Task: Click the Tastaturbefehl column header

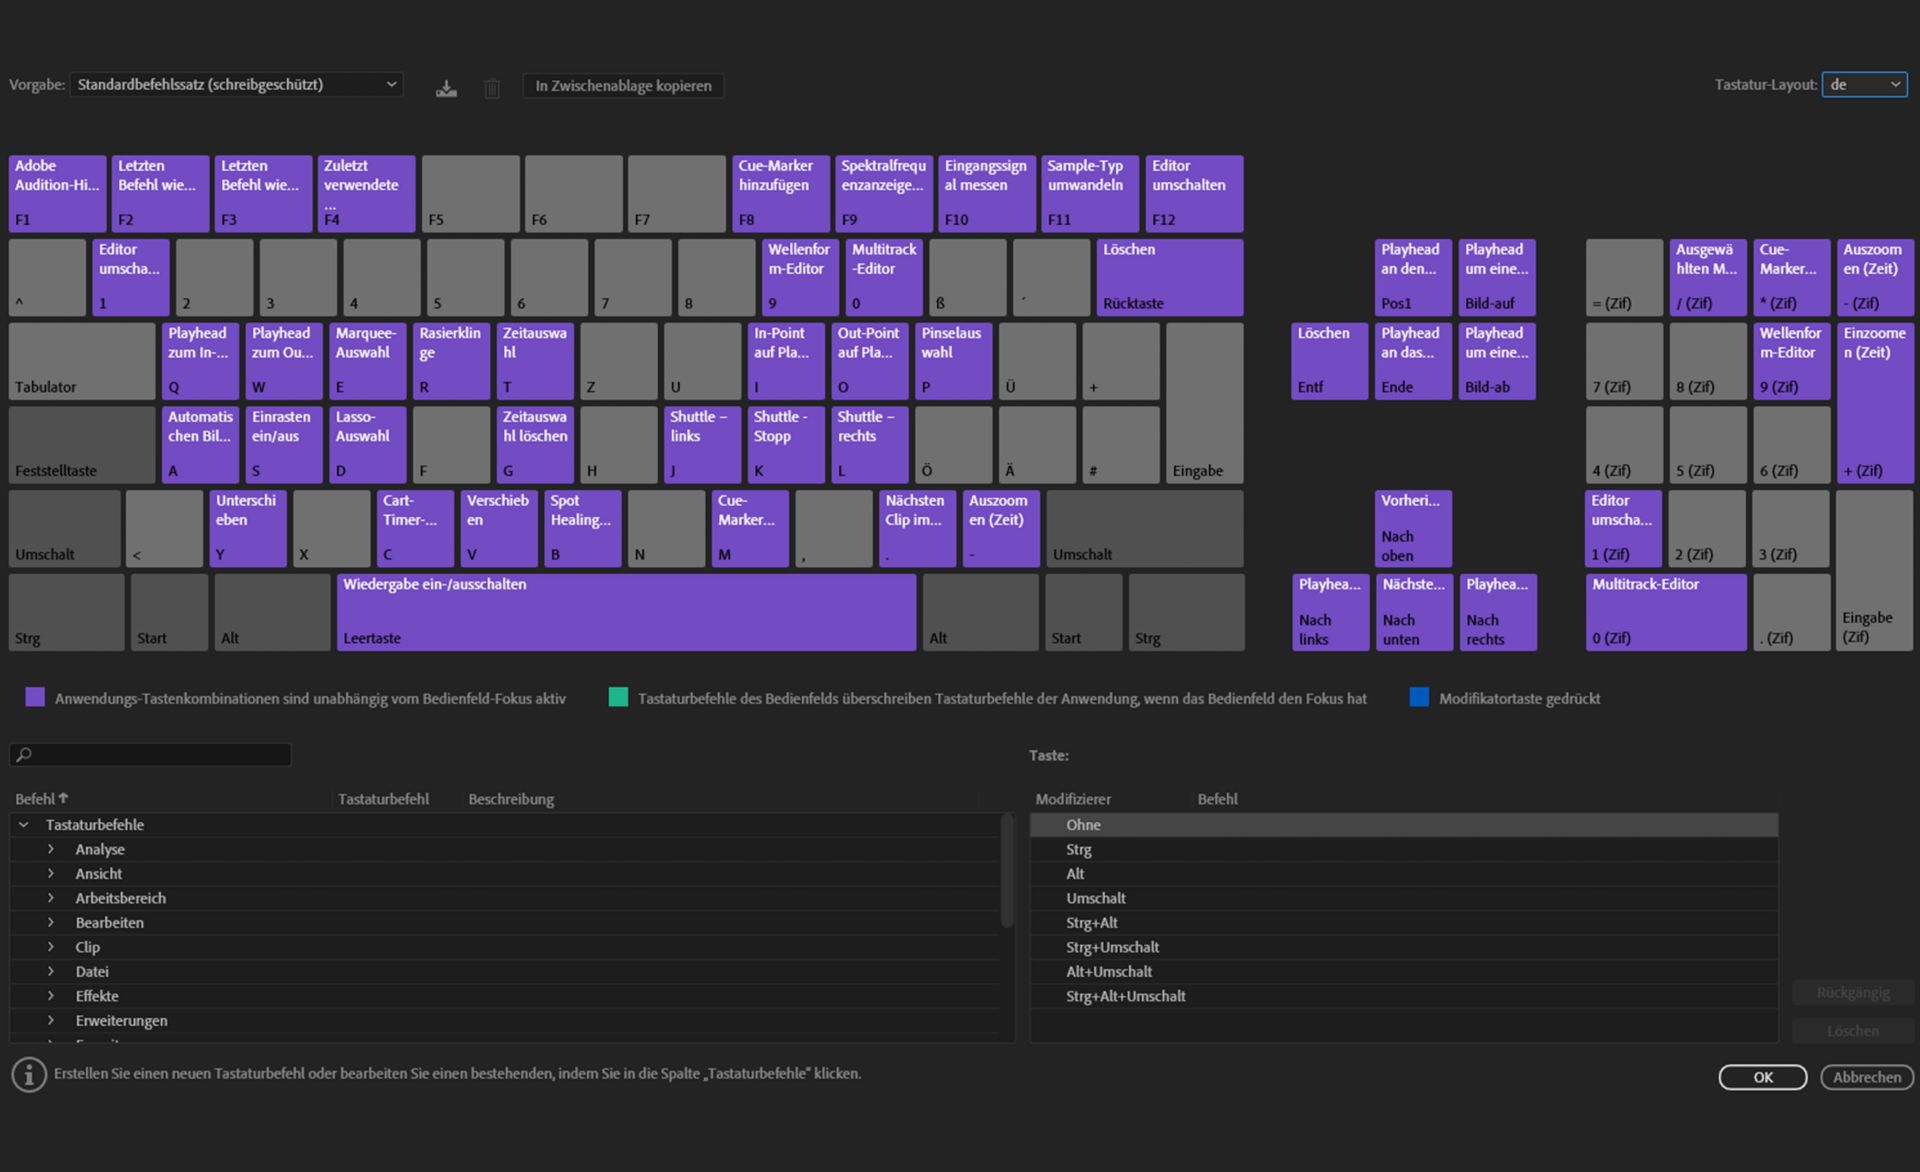Action: (x=383, y=799)
